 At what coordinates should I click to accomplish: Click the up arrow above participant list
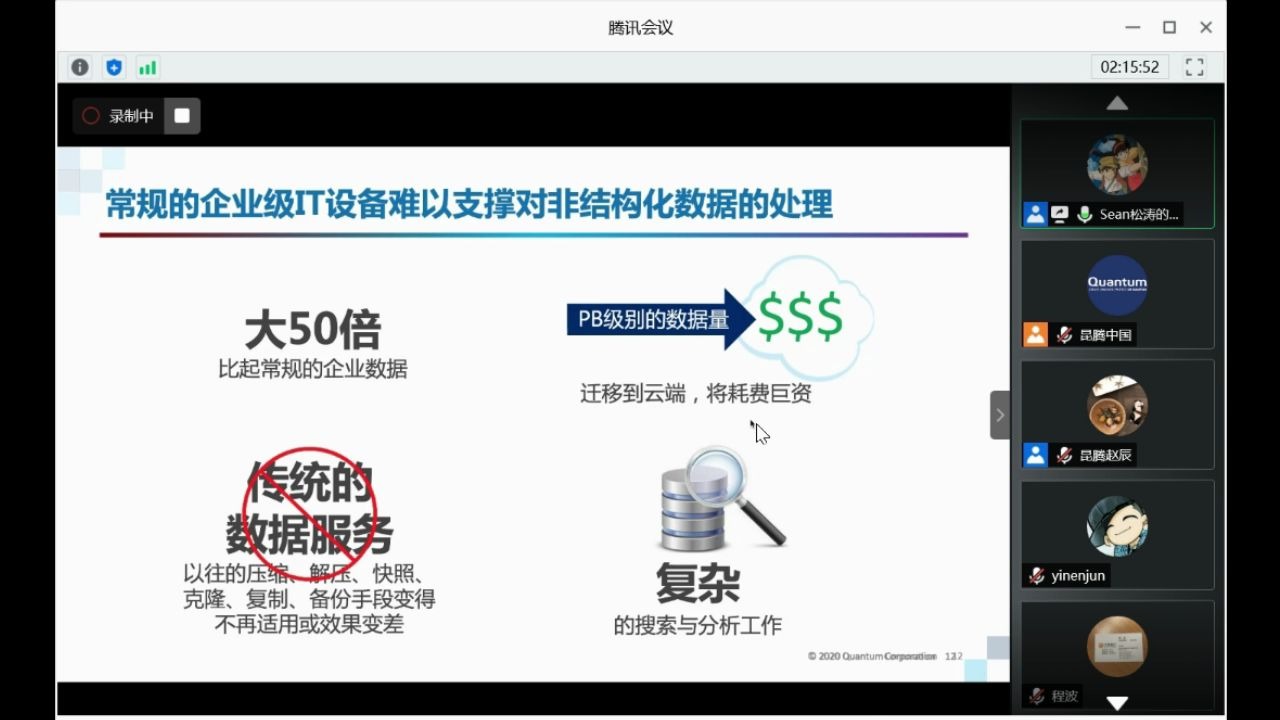click(1116, 102)
